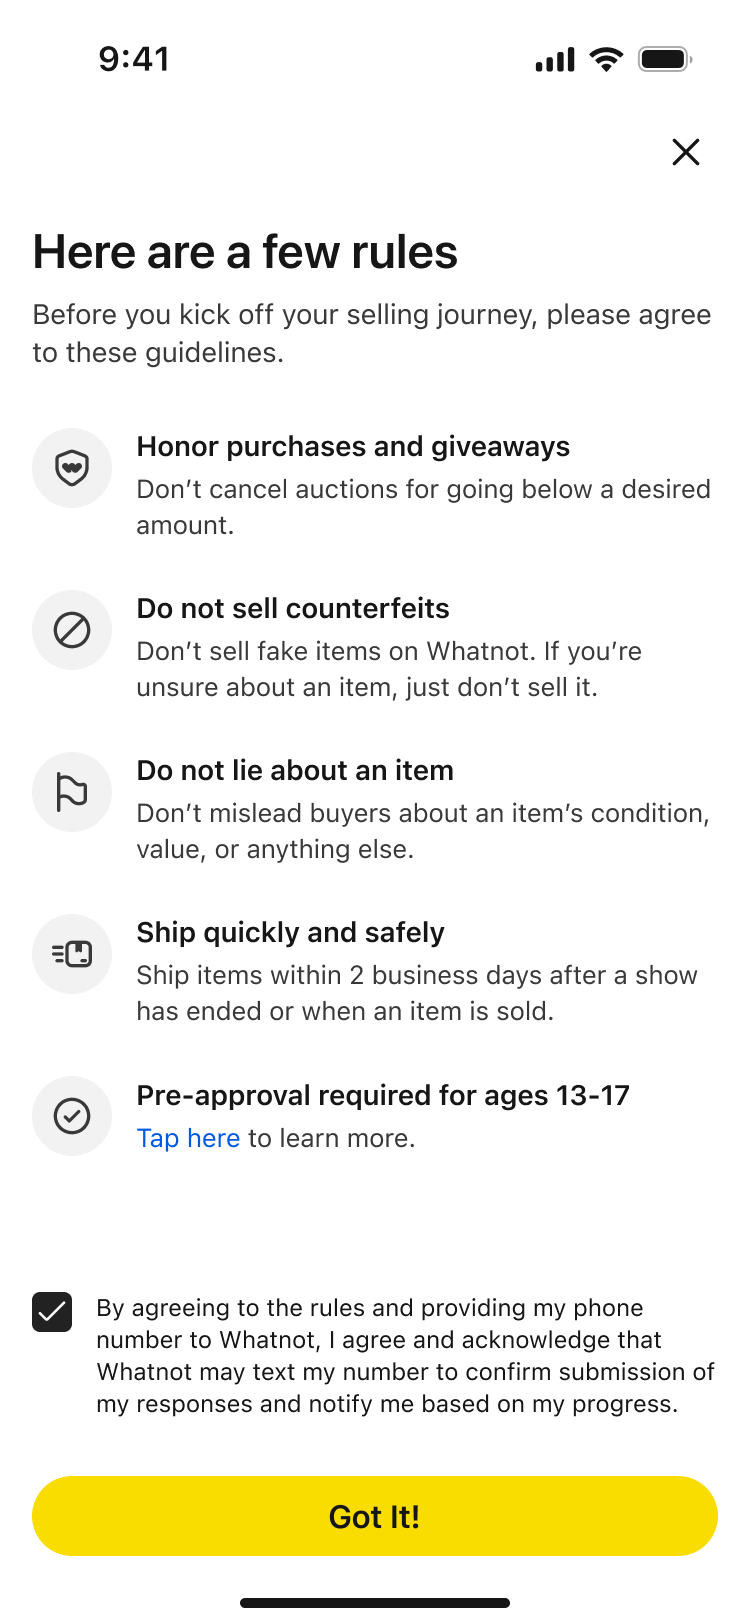Tap the battery indicator icon
Viewport: 750px width, 1624px height.
pyautogui.click(x=665, y=59)
